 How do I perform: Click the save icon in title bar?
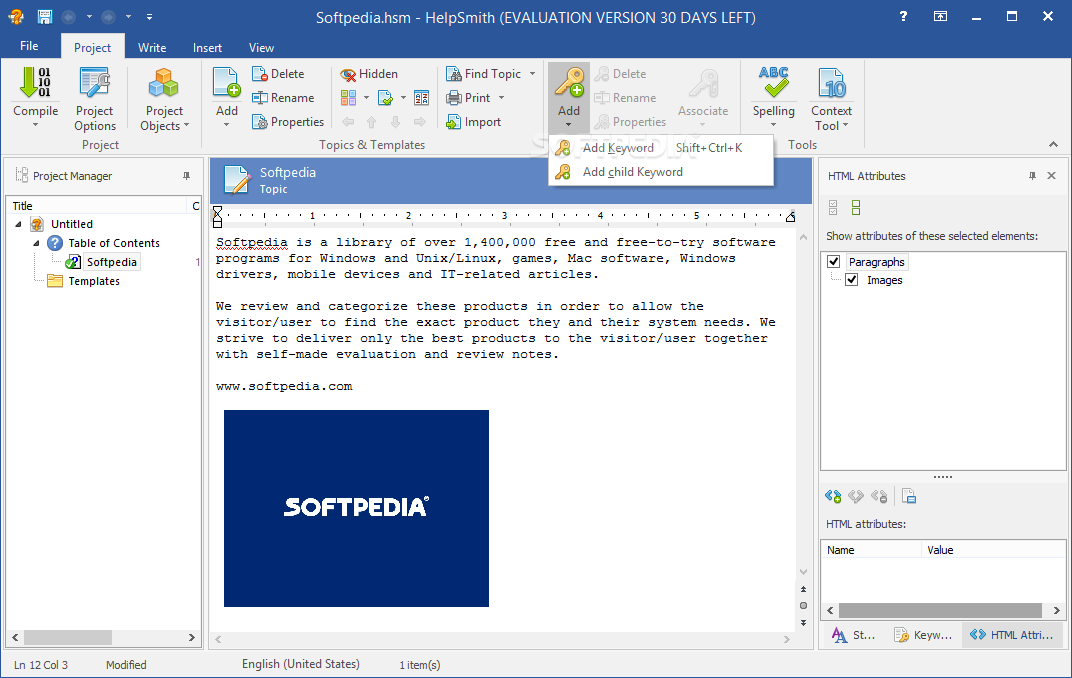(44, 16)
